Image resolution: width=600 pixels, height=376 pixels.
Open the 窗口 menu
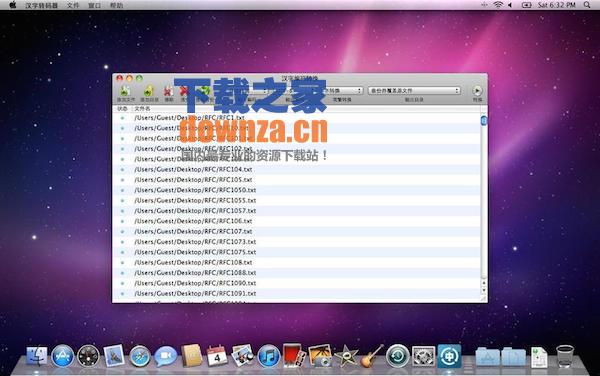point(95,5)
